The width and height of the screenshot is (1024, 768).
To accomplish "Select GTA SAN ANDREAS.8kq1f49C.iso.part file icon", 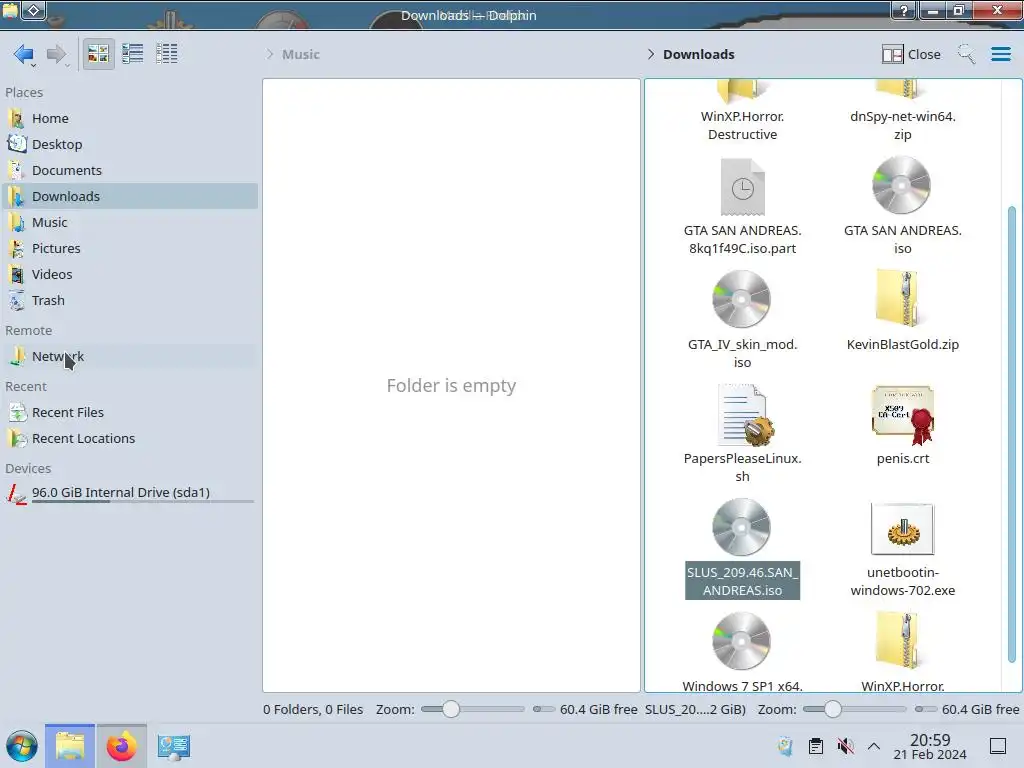I will (743, 187).
